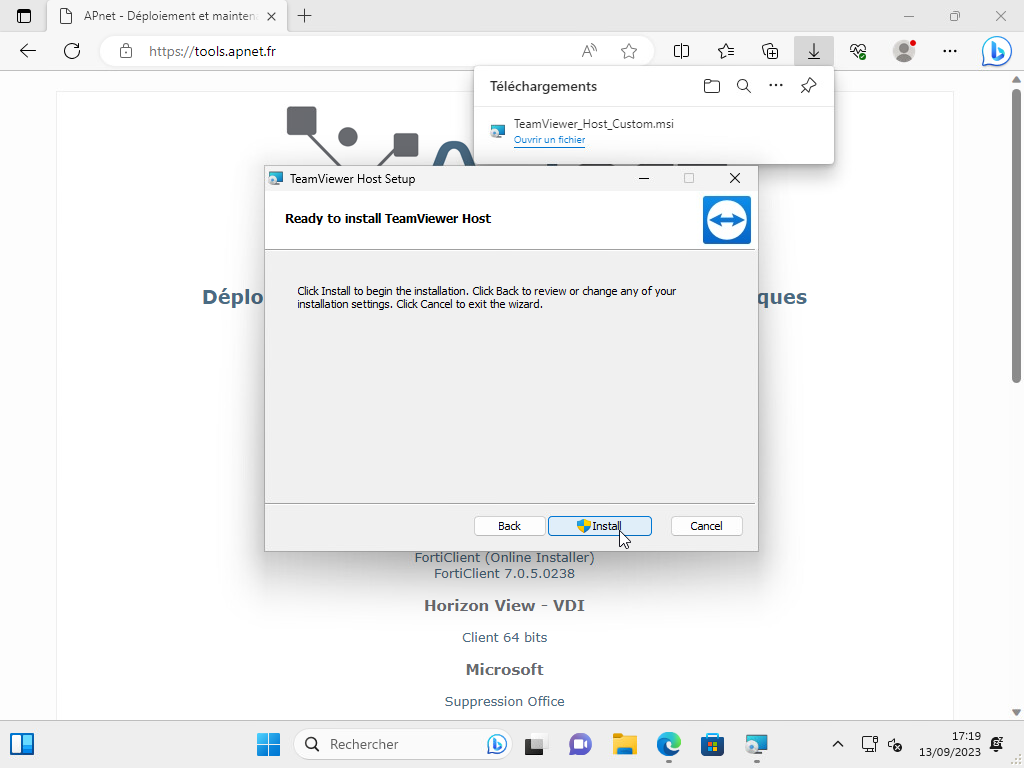This screenshot has height=768, width=1024.
Task: Add this page to favorites star
Action: pos(629,51)
